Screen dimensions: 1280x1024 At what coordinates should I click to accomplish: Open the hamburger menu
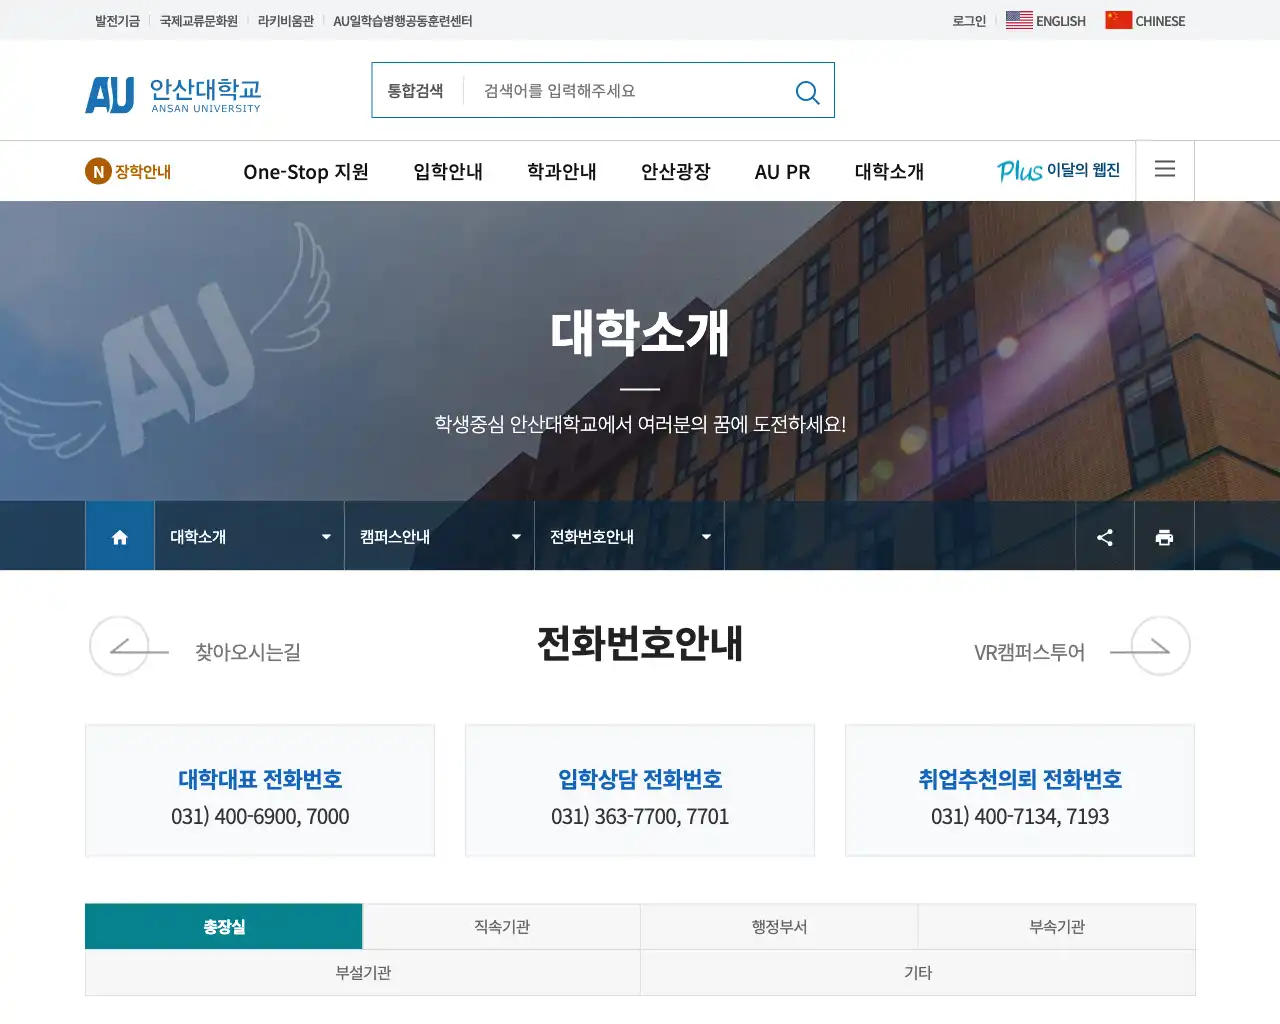tap(1164, 169)
